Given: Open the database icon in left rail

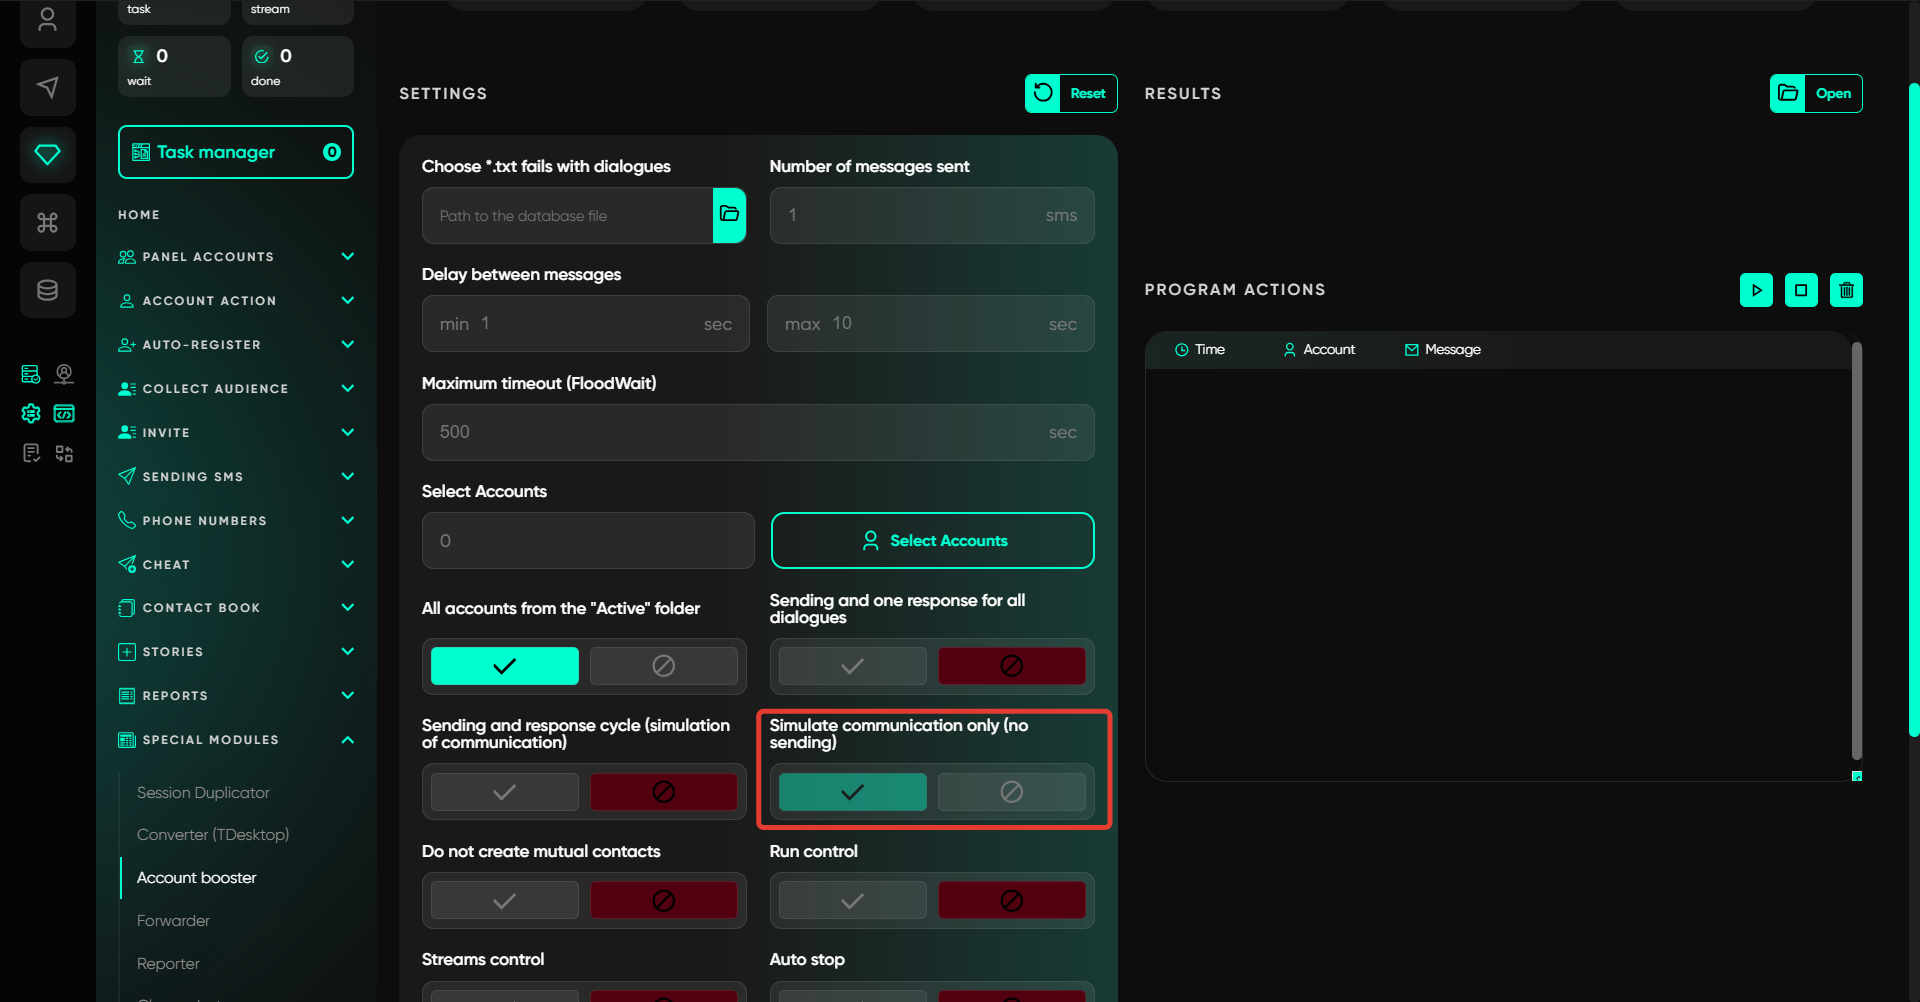Looking at the screenshot, I should point(47,290).
